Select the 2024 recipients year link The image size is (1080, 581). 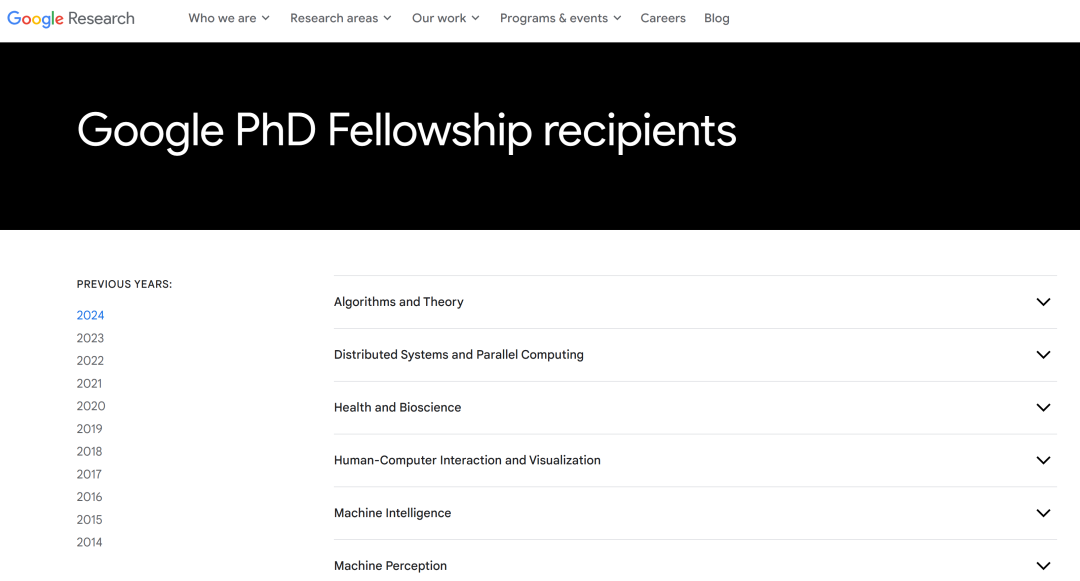pyautogui.click(x=90, y=315)
